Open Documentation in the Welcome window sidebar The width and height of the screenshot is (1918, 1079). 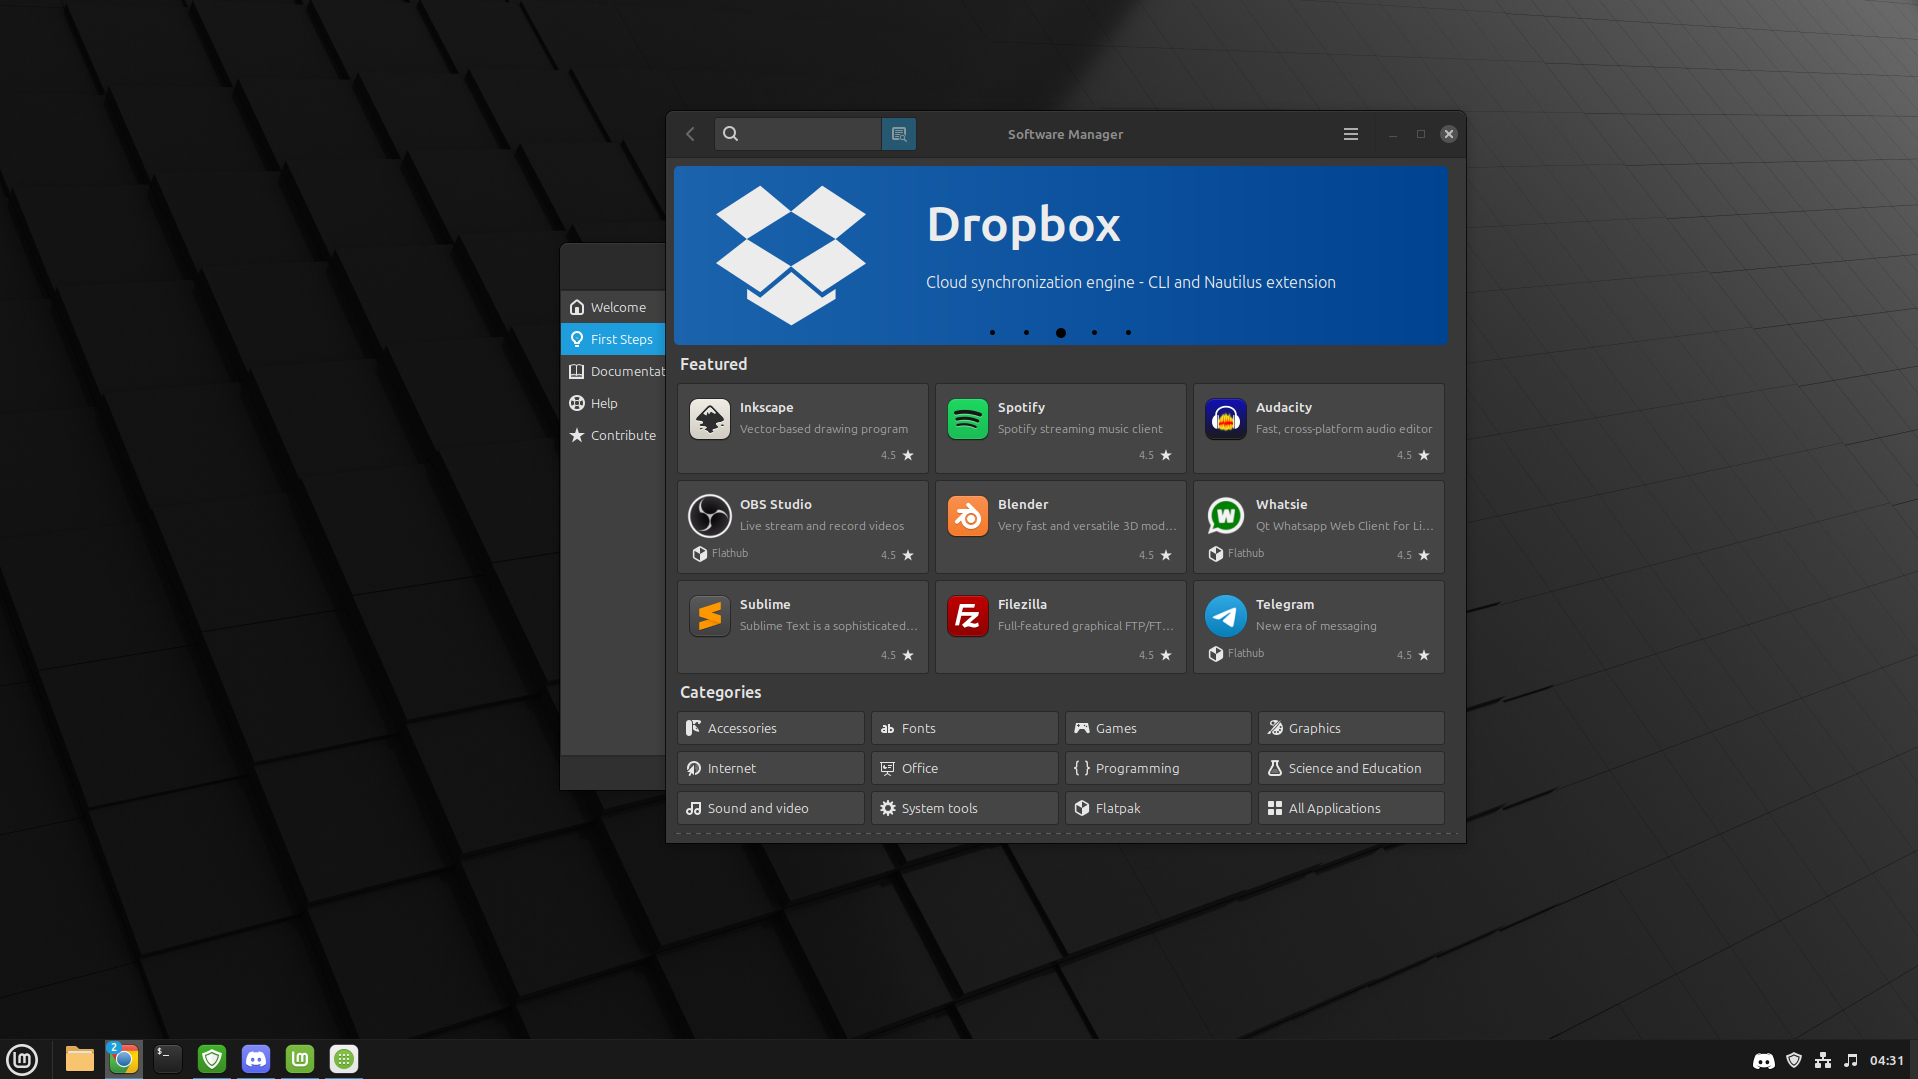click(x=613, y=371)
